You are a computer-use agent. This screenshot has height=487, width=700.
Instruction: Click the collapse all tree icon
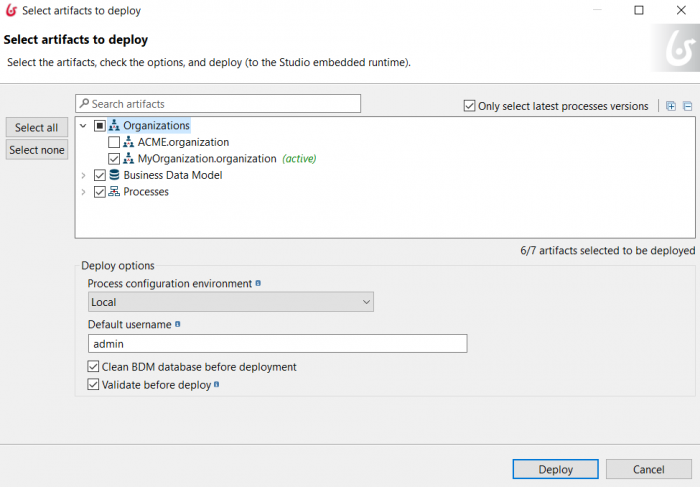[x=688, y=106]
